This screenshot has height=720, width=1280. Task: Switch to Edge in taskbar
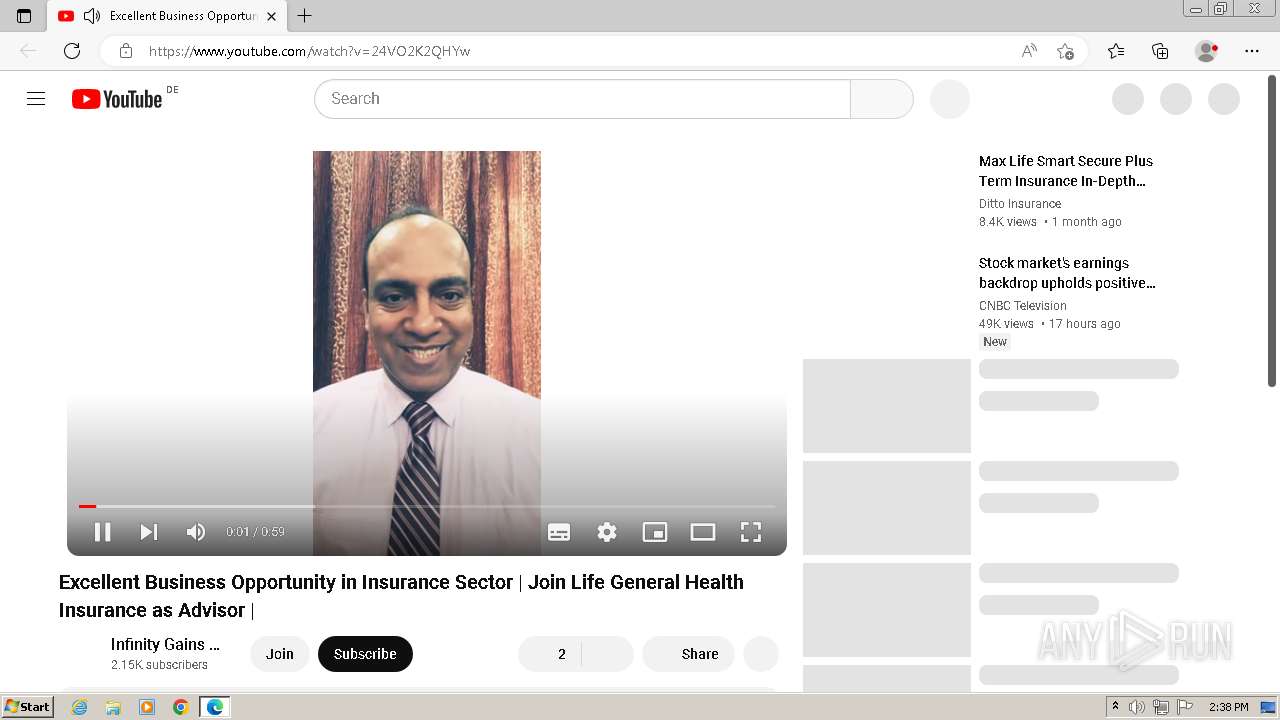(x=215, y=707)
